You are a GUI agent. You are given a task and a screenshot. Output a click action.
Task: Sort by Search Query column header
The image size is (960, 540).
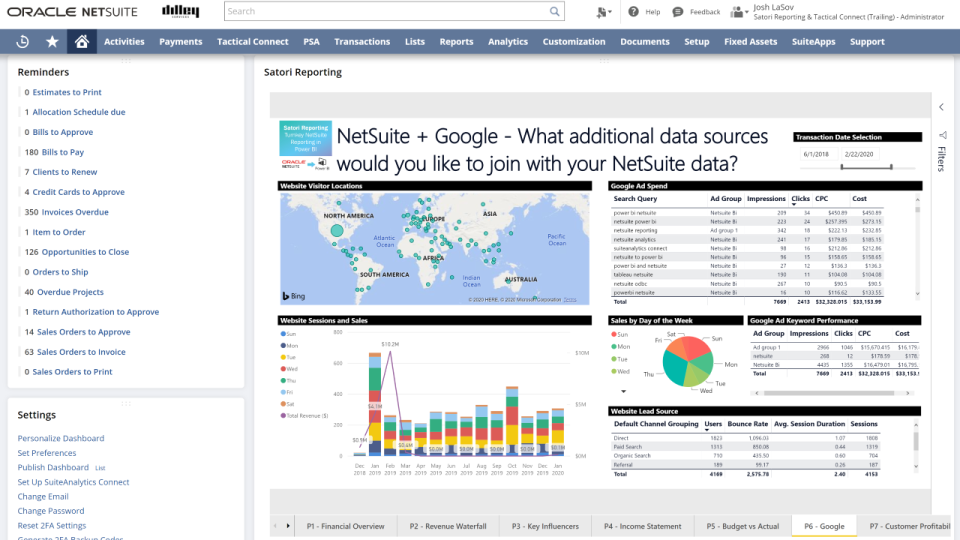pos(635,199)
